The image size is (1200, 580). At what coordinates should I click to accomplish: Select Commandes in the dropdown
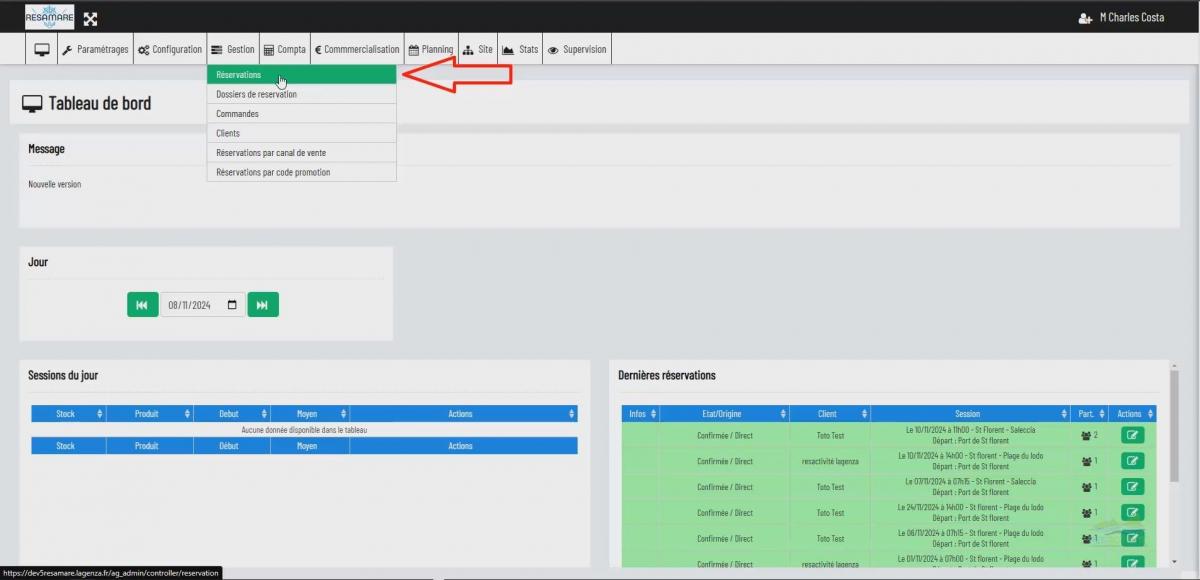(301, 114)
